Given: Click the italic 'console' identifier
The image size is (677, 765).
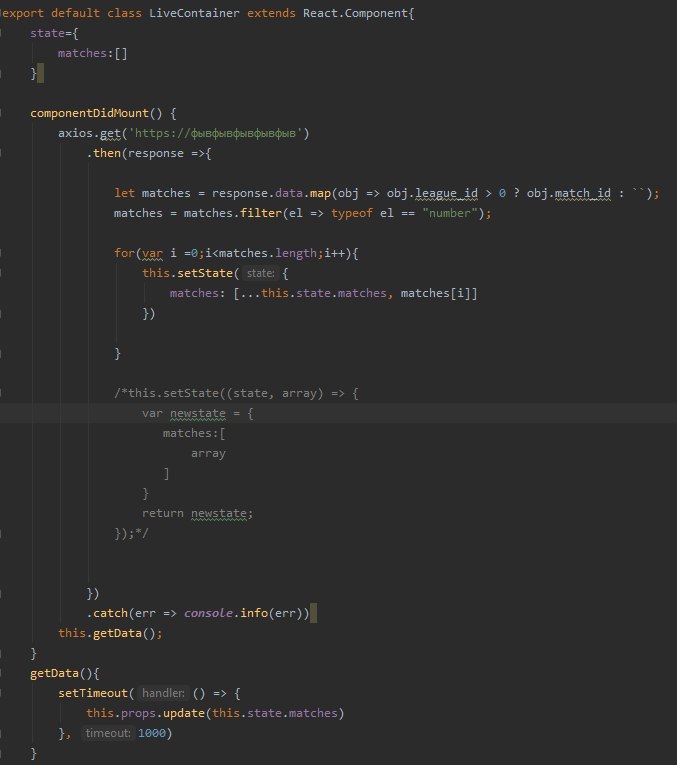Looking at the screenshot, I should (208, 613).
